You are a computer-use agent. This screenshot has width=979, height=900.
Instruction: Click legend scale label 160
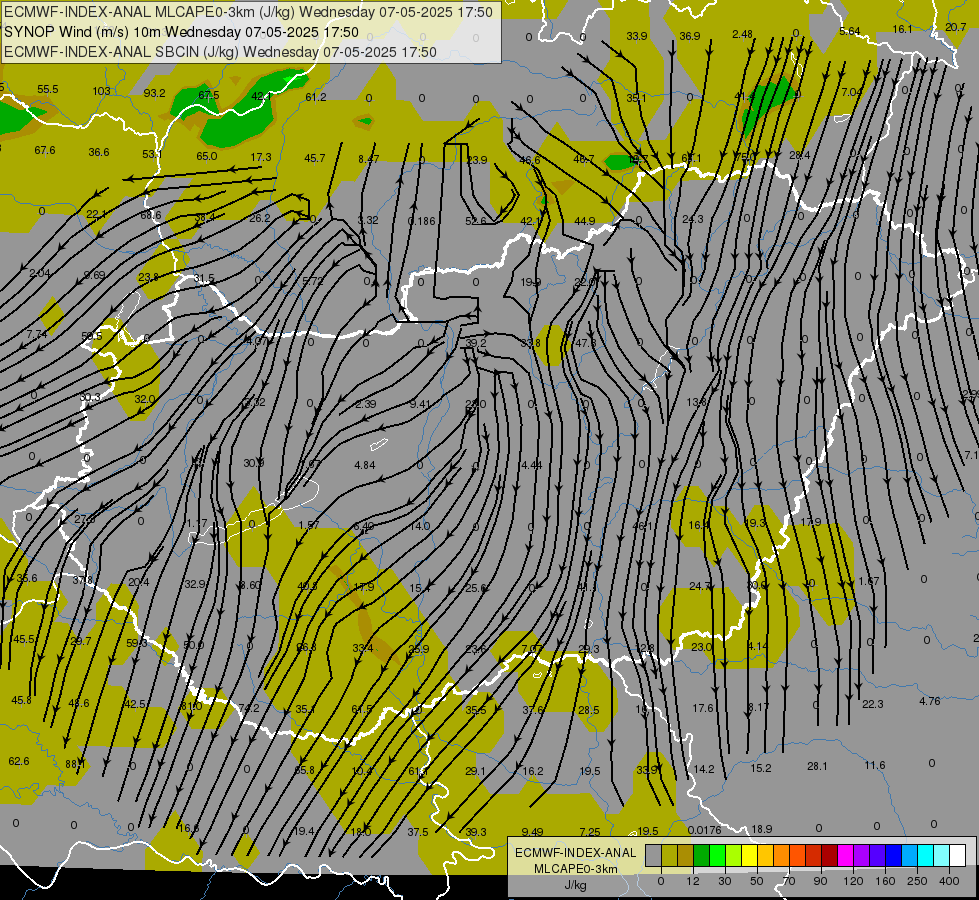(x=885, y=881)
